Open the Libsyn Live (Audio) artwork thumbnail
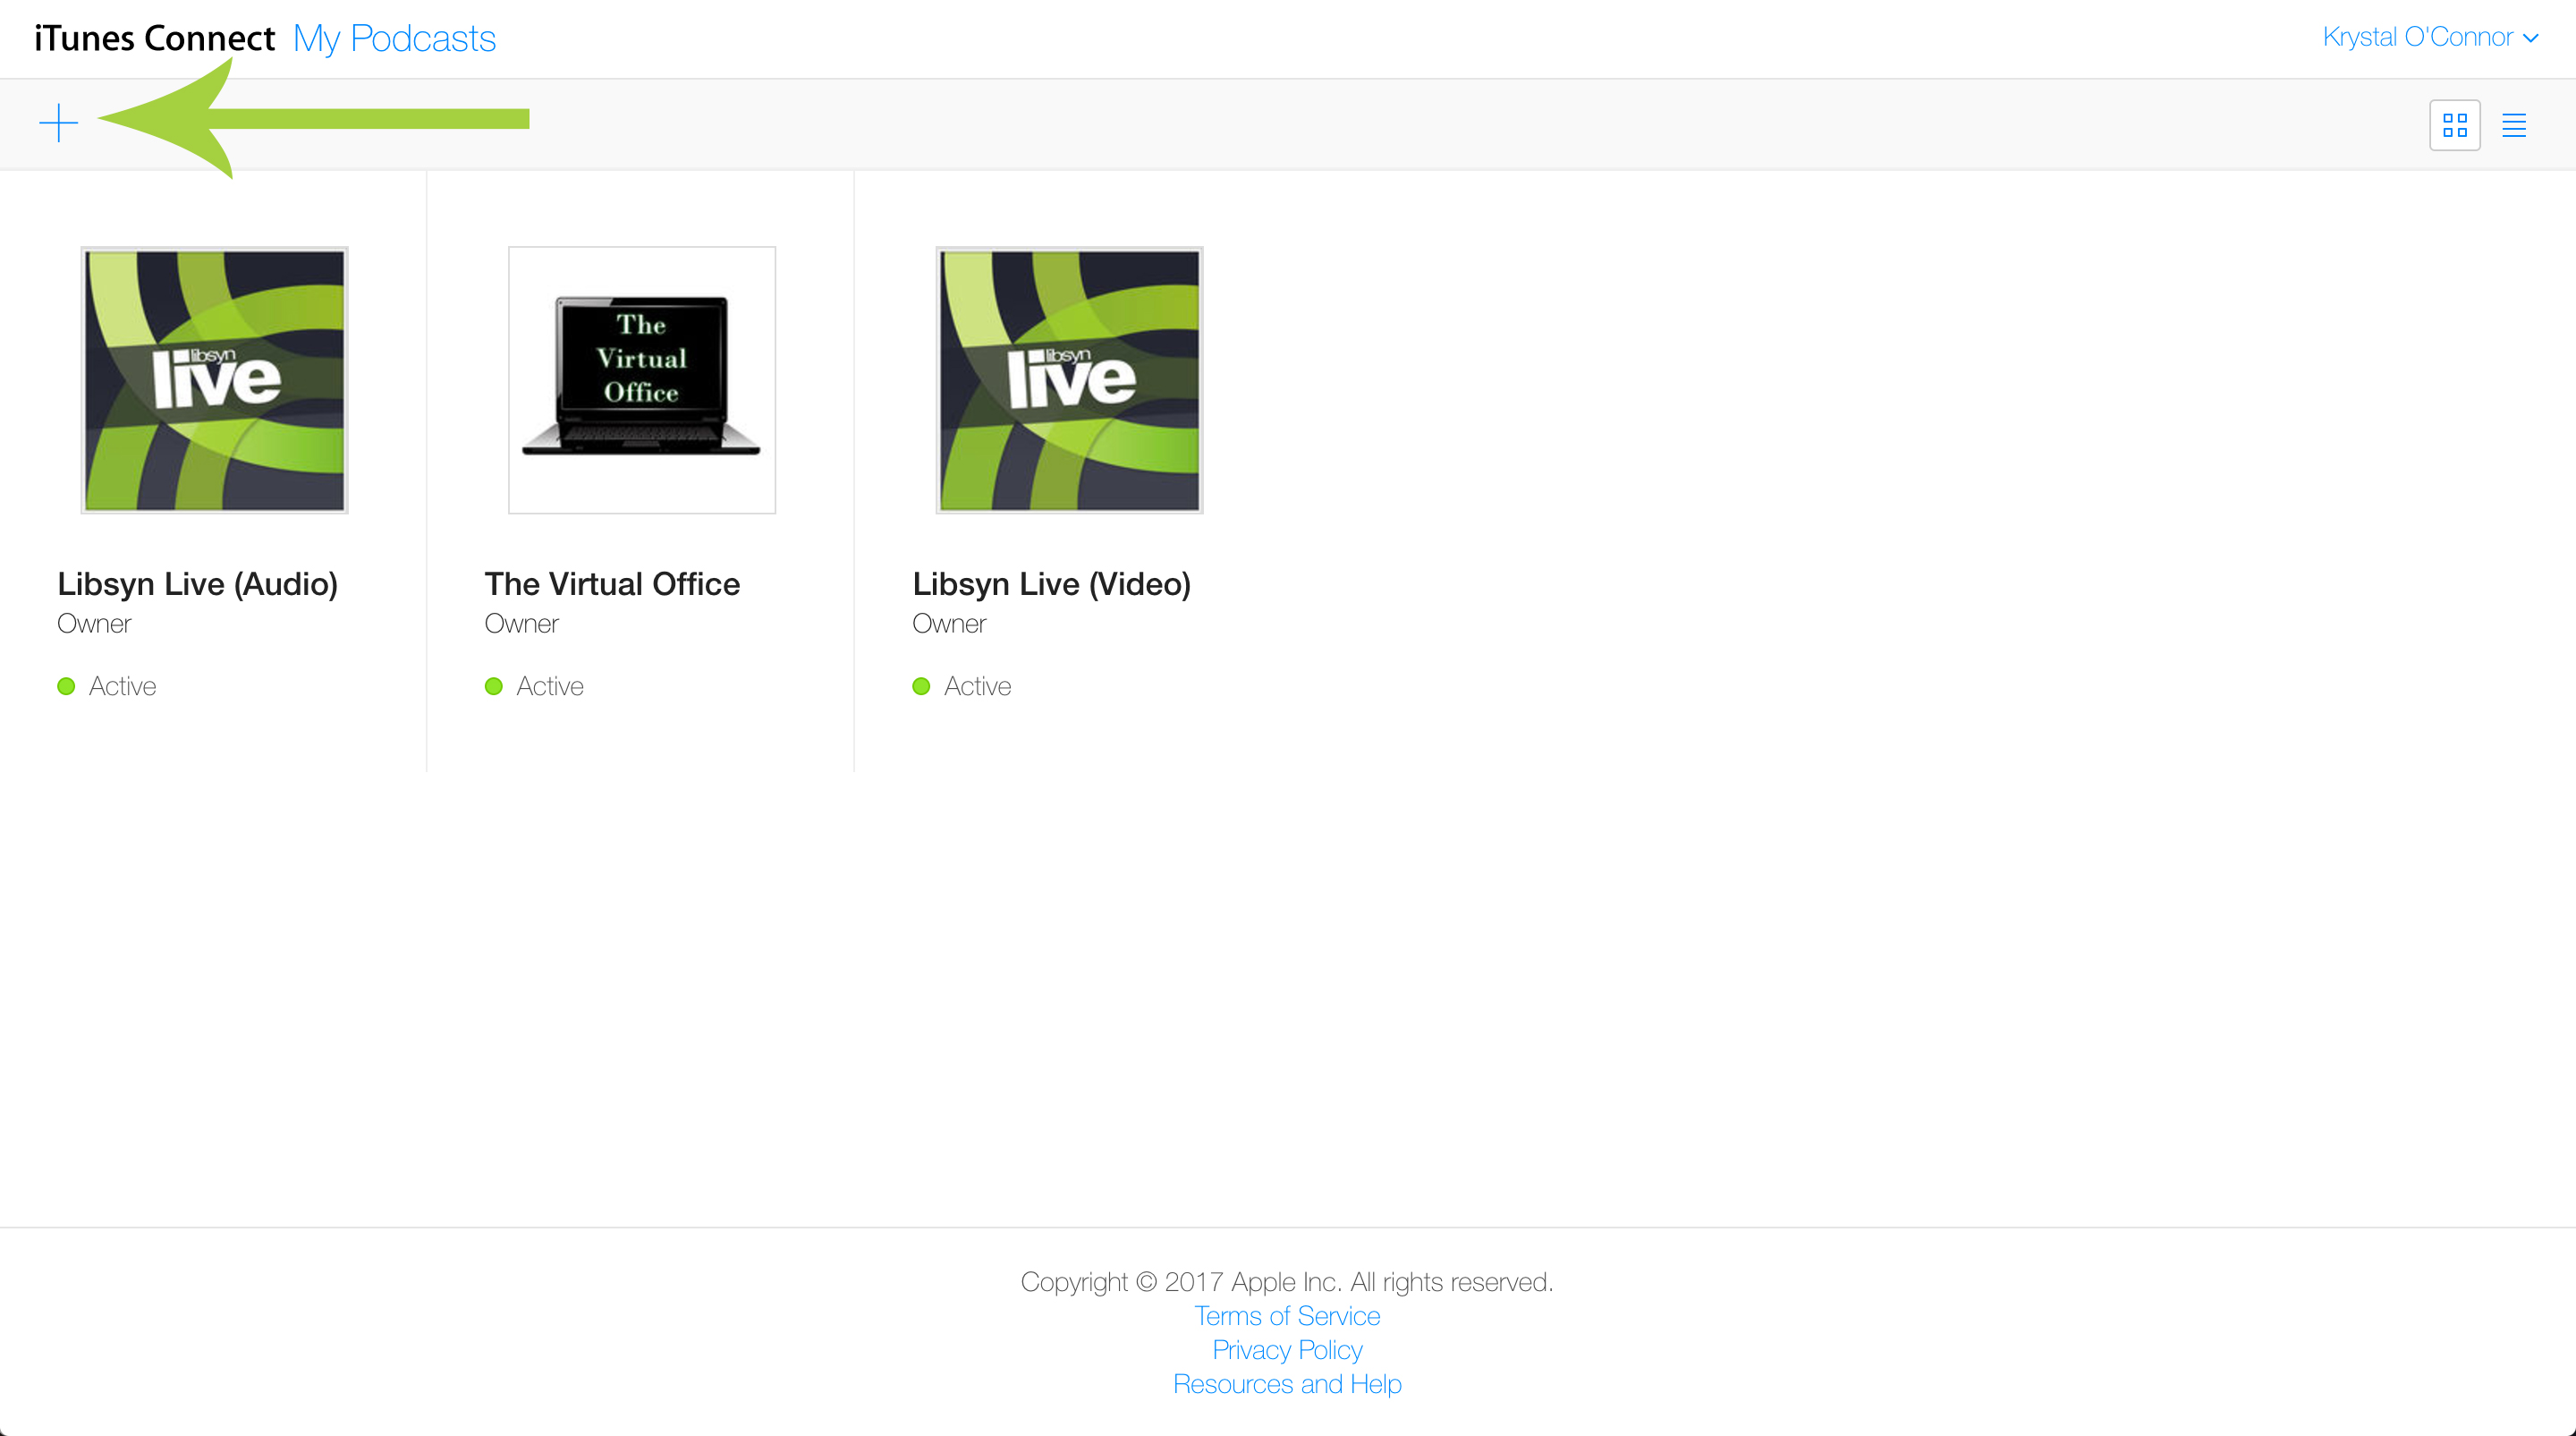The width and height of the screenshot is (2576, 1436). [x=214, y=380]
